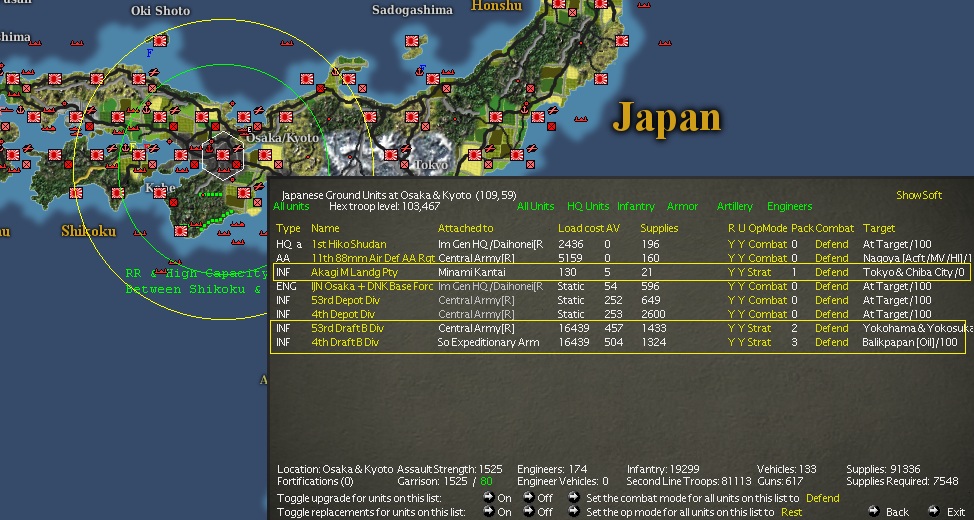This screenshot has width=974, height=520.
Task: Click 'Tokyo & Chiba City' target
Action: click(914, 272)
